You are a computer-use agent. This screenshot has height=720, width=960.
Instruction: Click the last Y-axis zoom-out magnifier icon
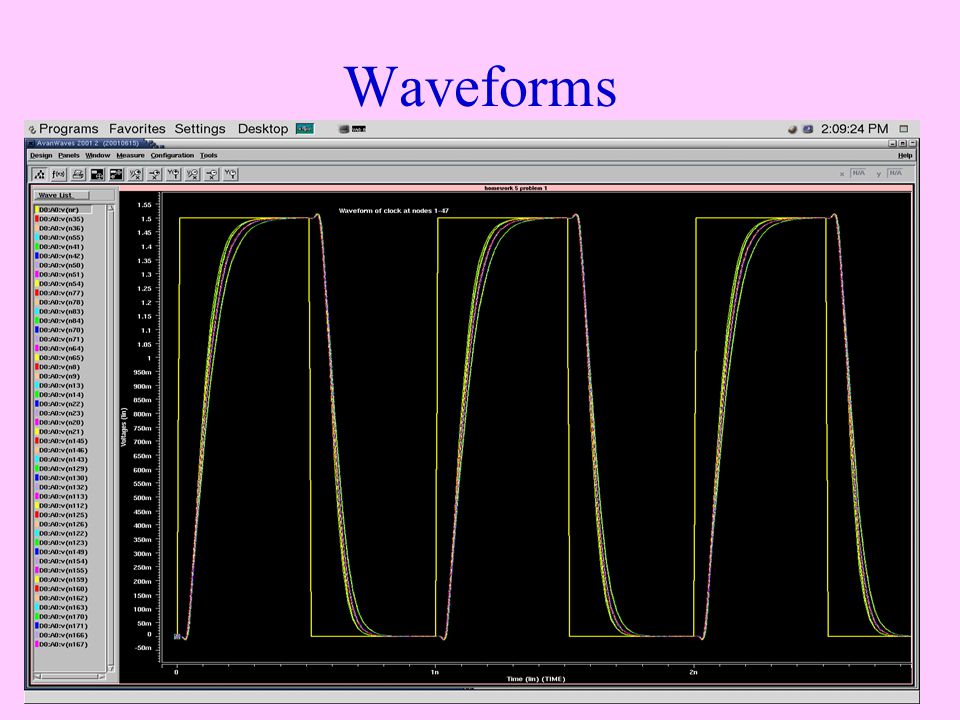[x=230, y=174]
